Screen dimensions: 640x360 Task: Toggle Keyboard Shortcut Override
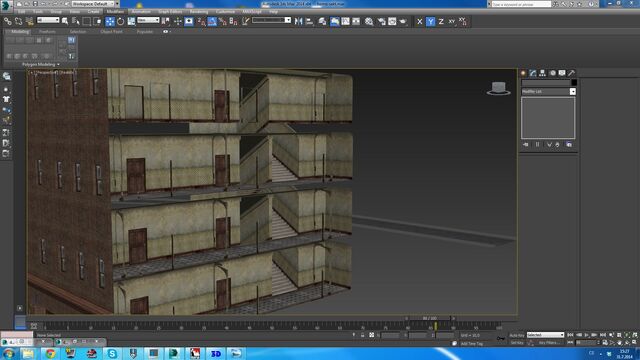(189, 21)
